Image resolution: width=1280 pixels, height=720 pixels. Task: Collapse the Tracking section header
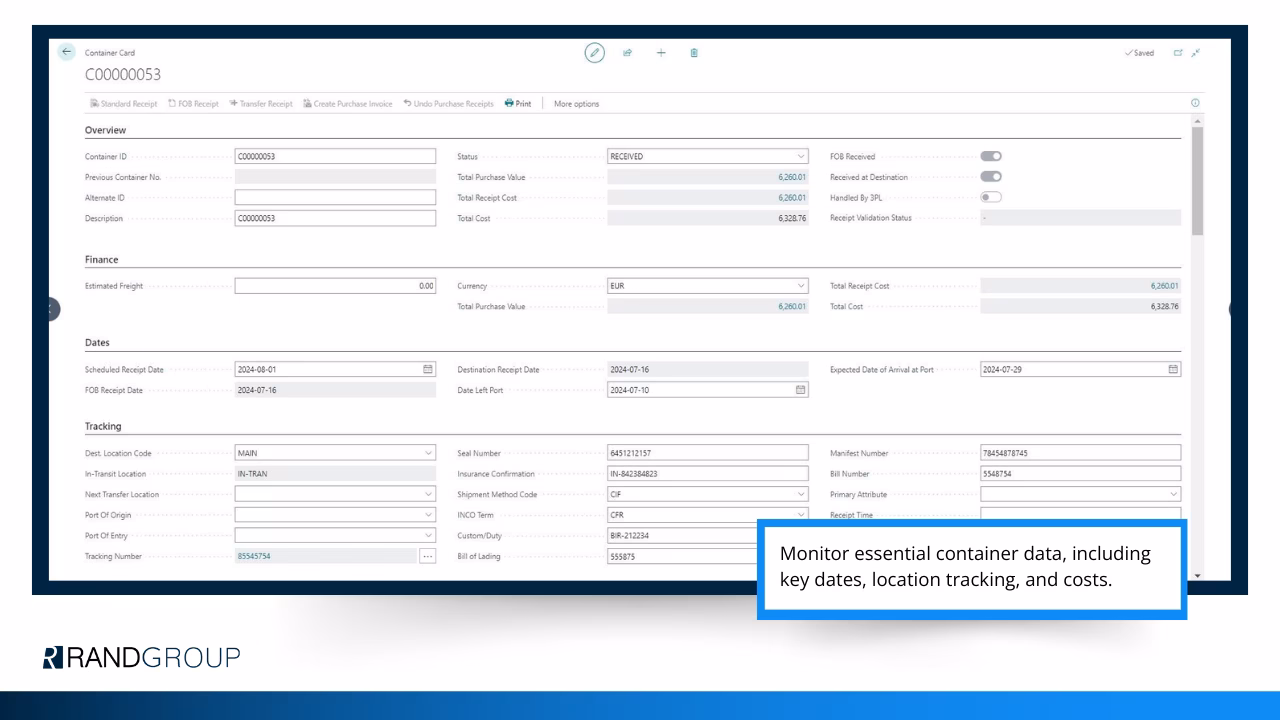pyautogui.click(x=103, y=427)
